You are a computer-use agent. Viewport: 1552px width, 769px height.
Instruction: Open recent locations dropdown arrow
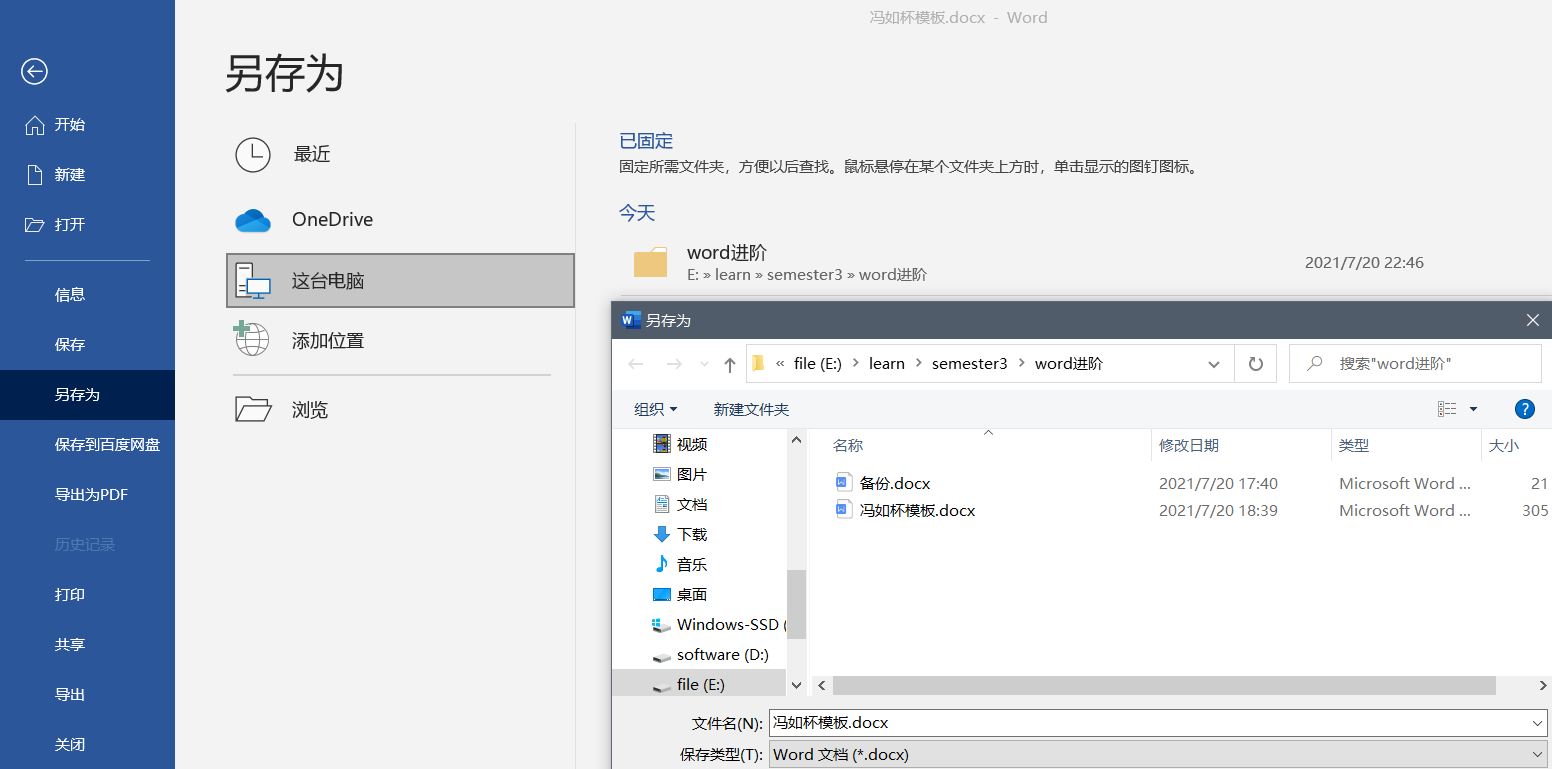[704, 365]
